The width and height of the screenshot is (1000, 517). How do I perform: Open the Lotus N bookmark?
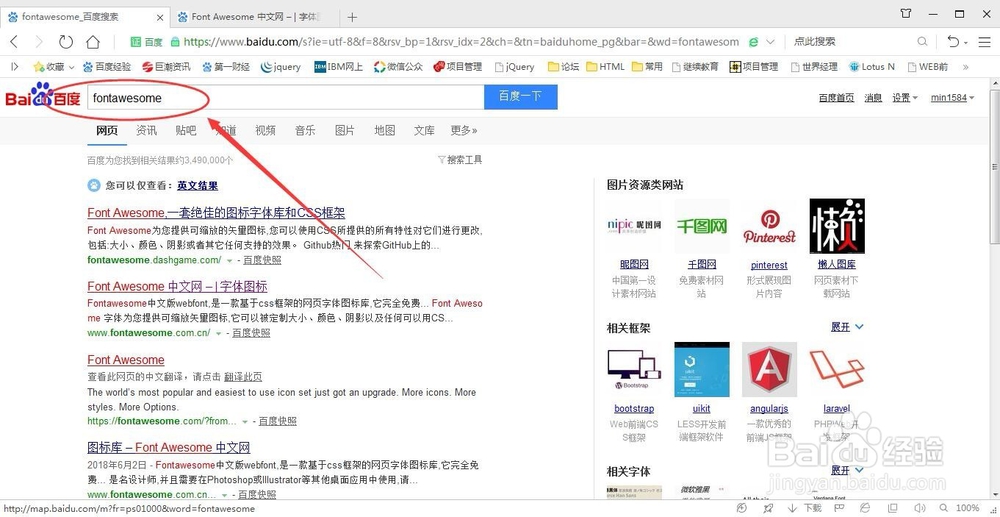(872, 66)
